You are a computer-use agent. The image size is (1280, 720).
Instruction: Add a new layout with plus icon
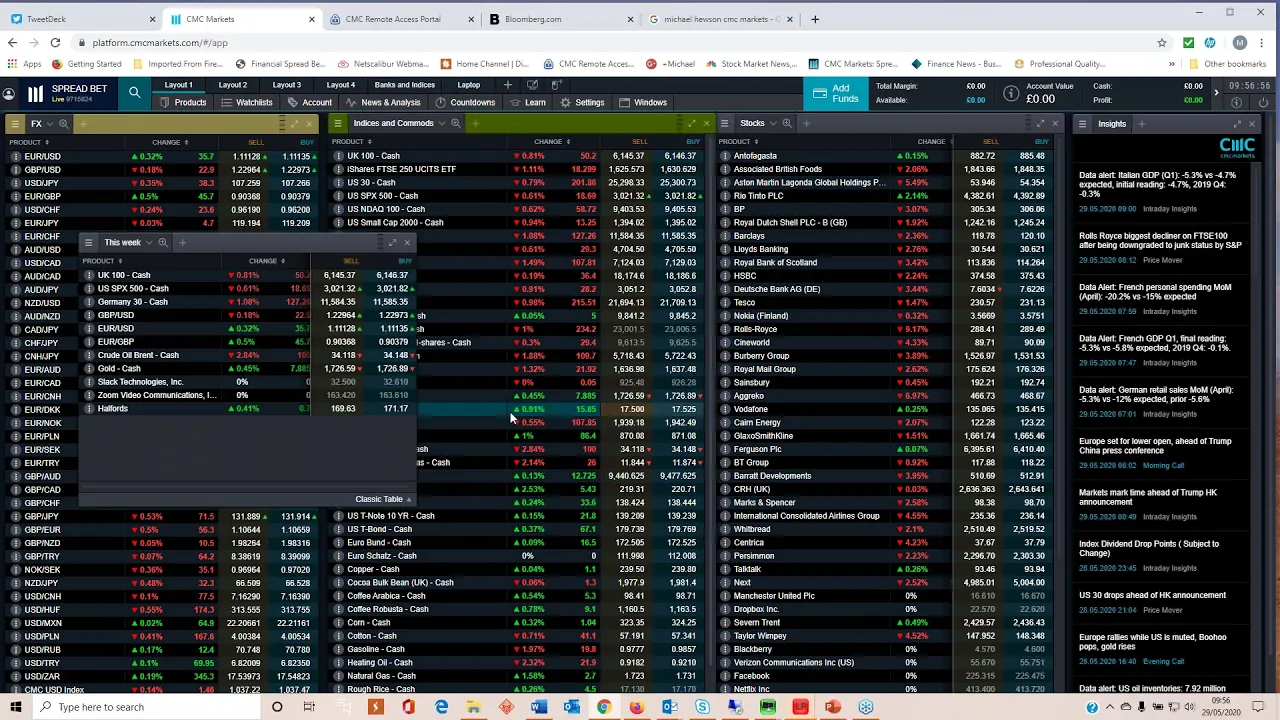508,85
